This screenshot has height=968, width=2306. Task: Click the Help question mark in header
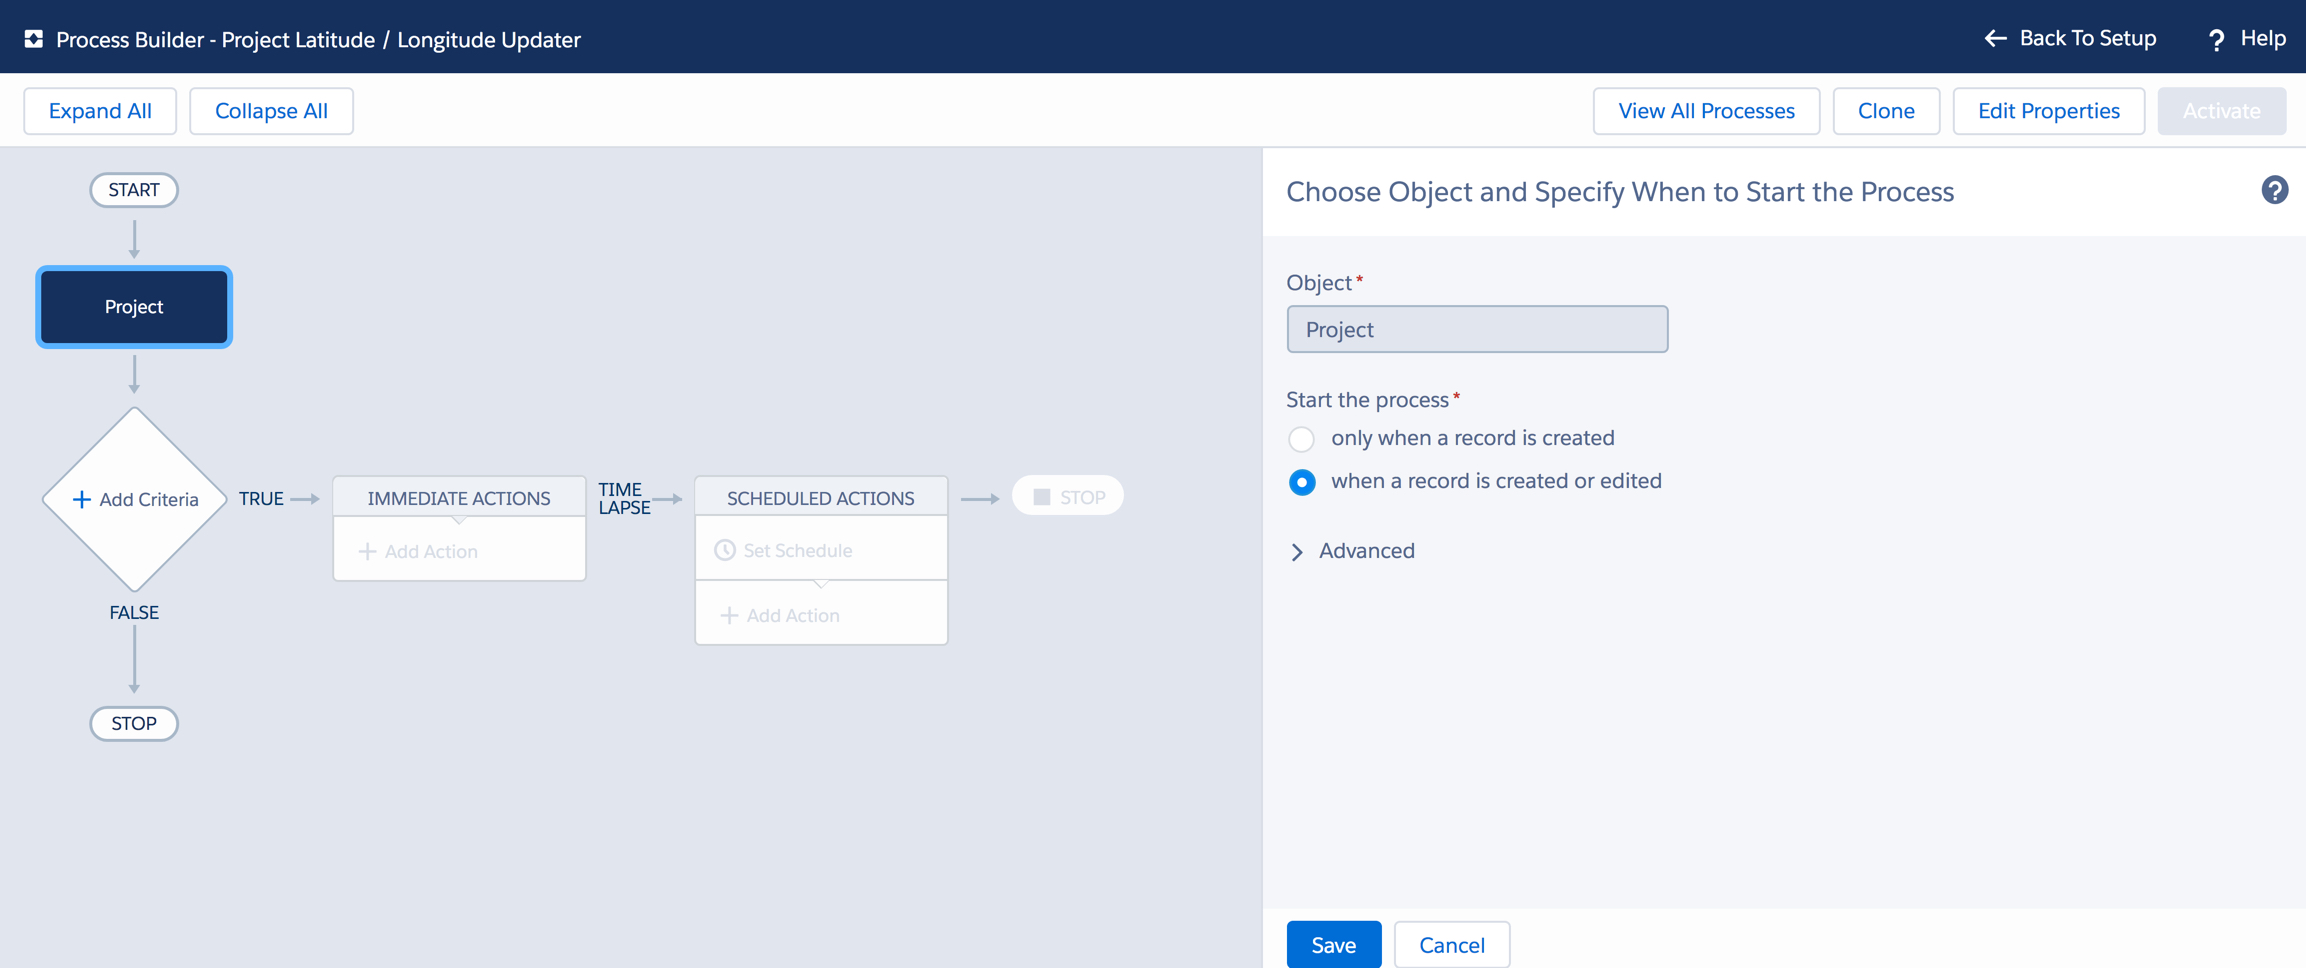tap(2216, 40)
